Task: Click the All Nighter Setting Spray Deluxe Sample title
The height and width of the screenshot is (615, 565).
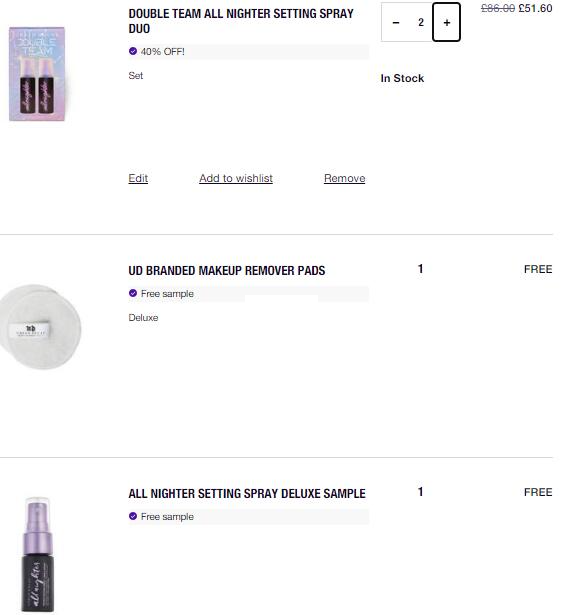Action: click(247, 493)
